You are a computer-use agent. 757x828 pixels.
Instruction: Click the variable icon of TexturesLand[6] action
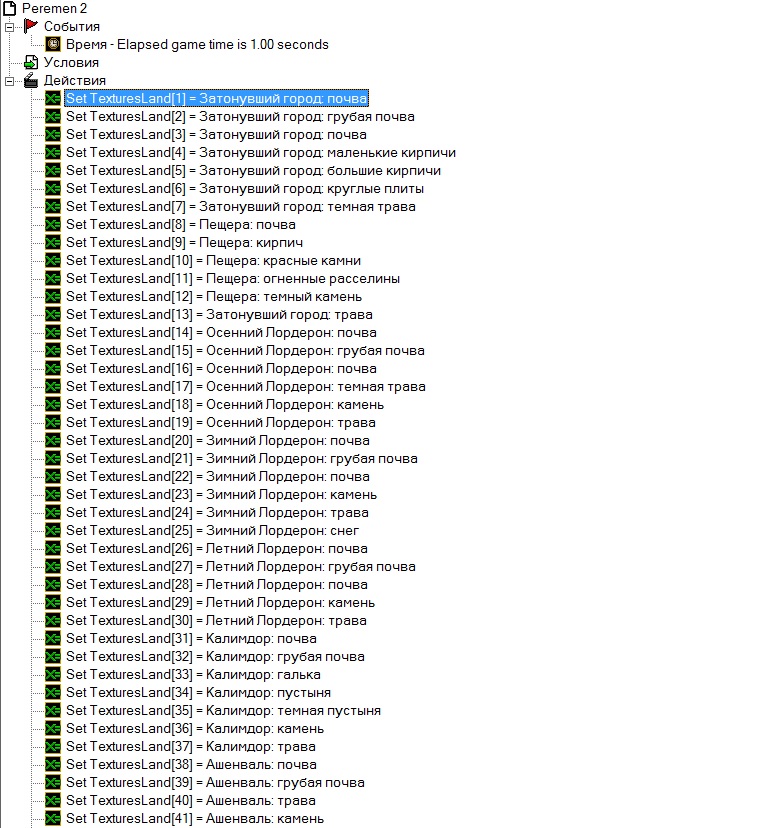pyautogui.click(x=53, y=189)
